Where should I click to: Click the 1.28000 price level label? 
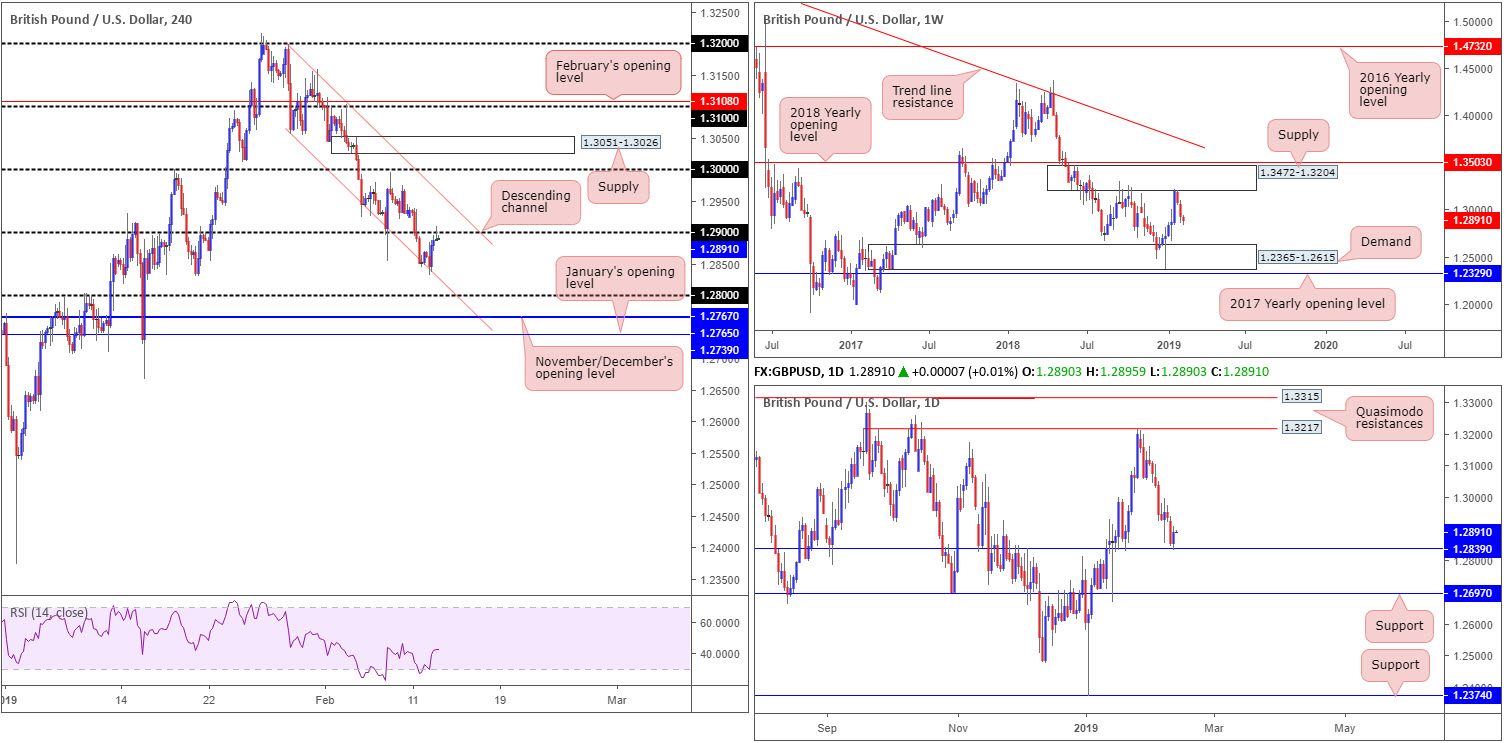[722, 296]
